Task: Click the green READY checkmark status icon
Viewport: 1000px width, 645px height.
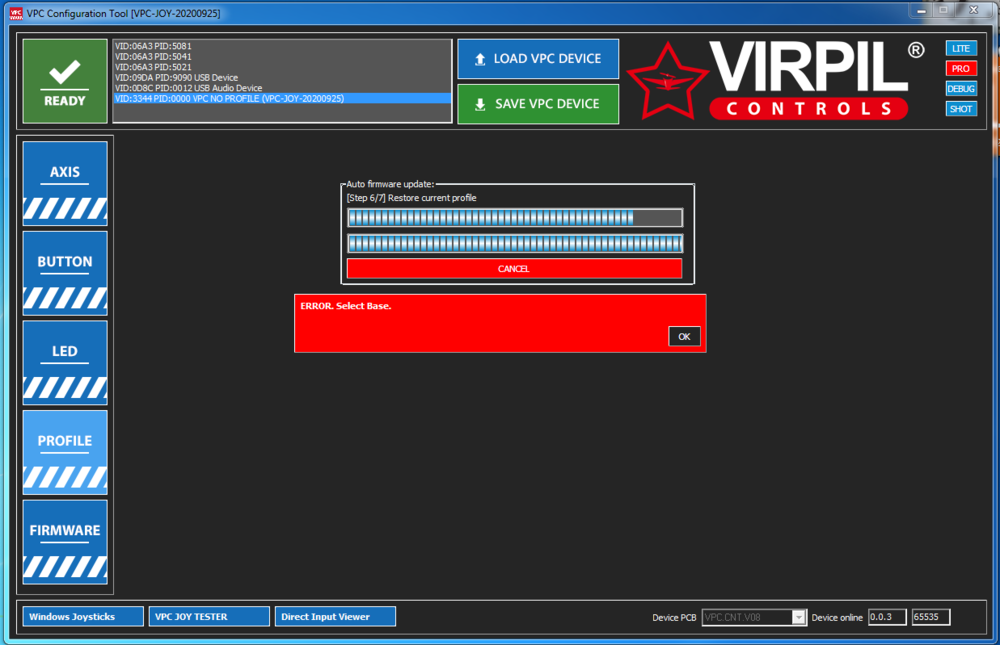Action: pos(64,81)
